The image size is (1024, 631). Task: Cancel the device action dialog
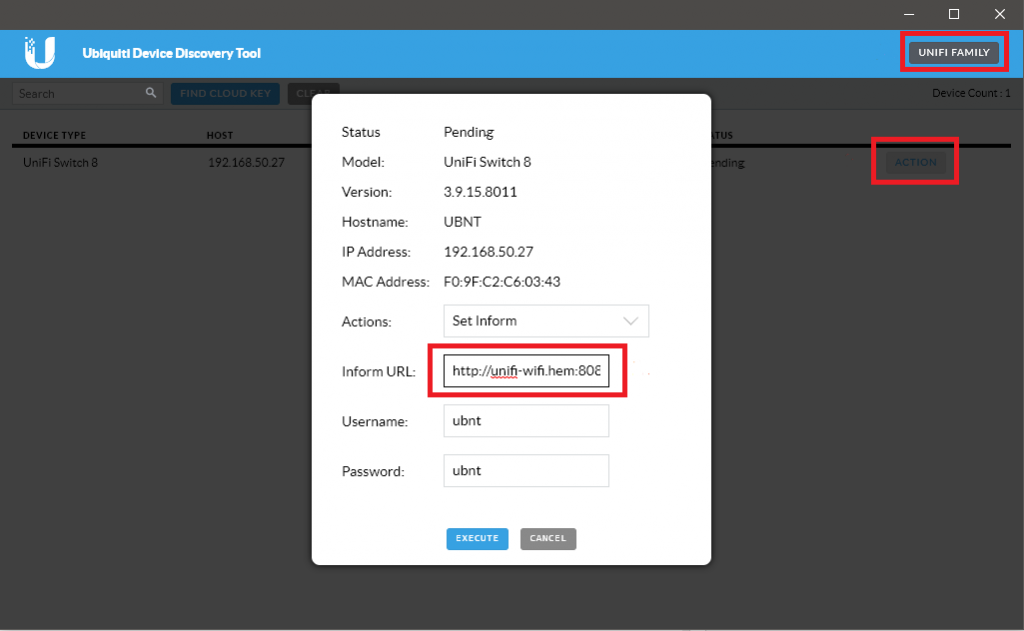pos(548,538)
